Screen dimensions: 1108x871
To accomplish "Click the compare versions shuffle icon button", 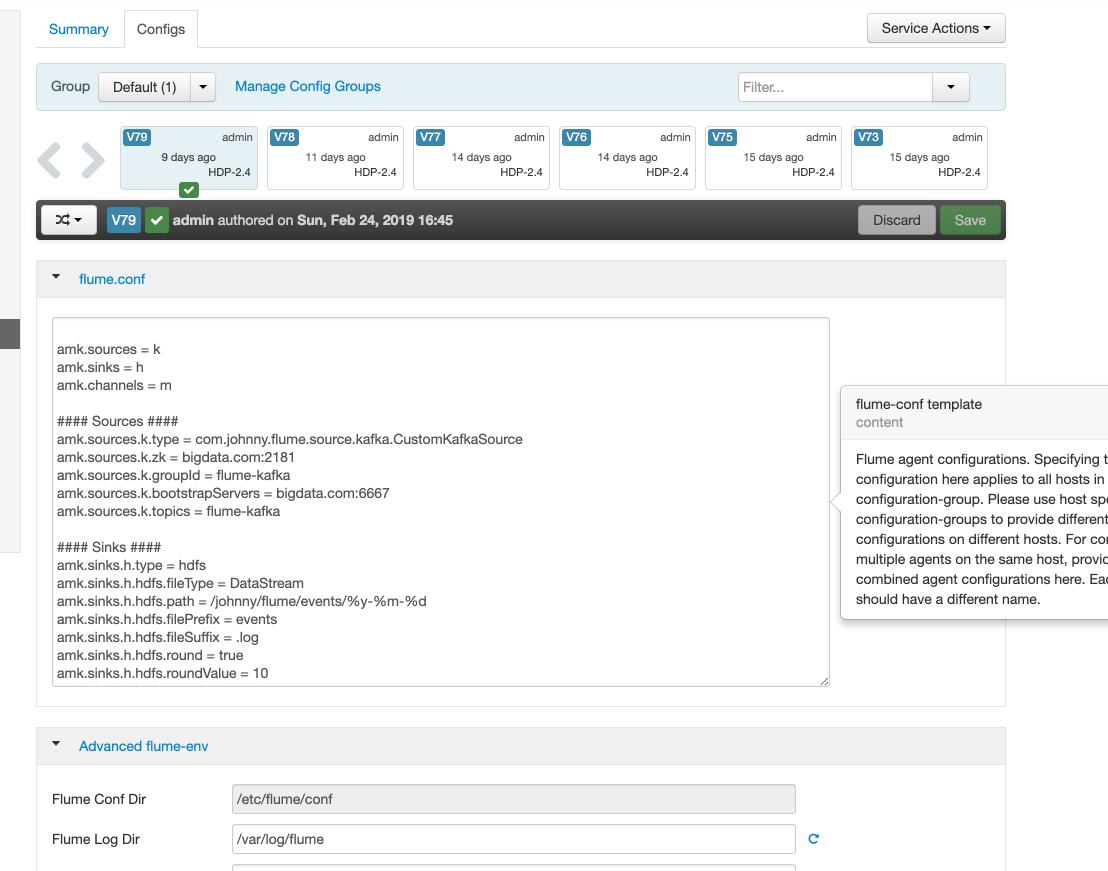I will pos(68,220).
